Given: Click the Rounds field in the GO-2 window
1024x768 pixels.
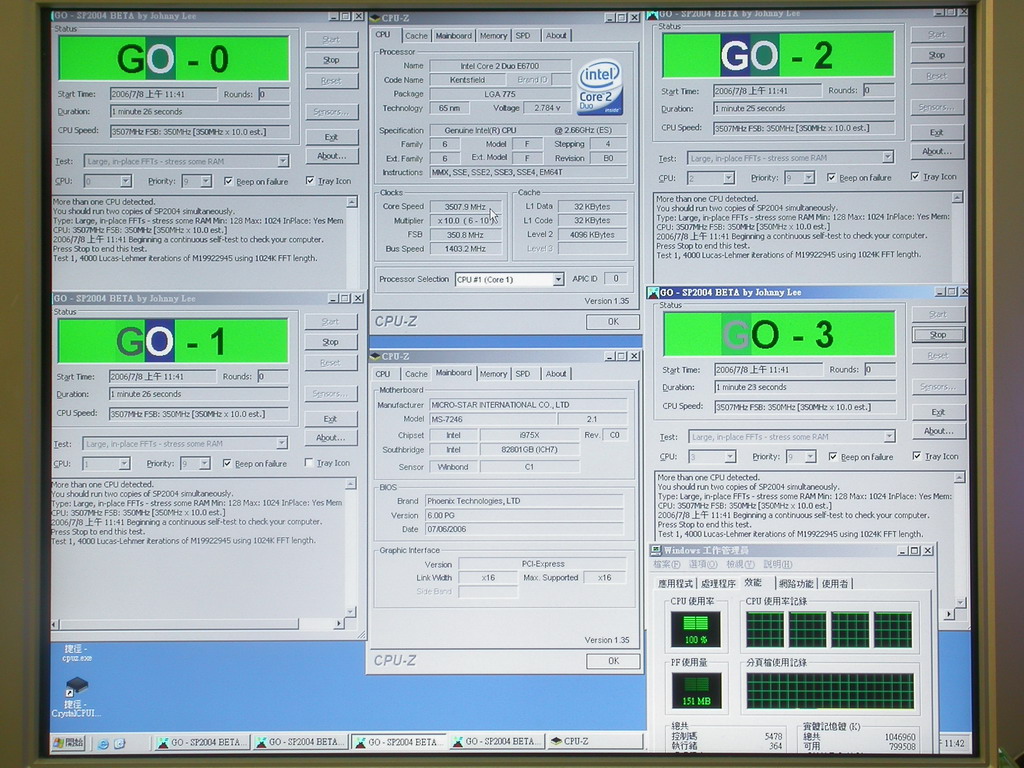Looking at the screenshot, I should pyautogui.click(x=878, y=89).
